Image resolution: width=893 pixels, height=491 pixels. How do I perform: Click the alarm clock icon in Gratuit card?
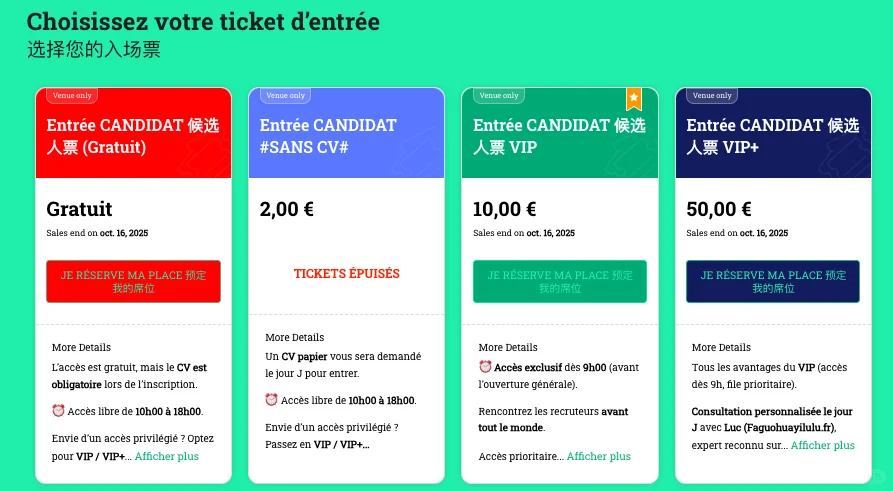click(x=58, y=411)
